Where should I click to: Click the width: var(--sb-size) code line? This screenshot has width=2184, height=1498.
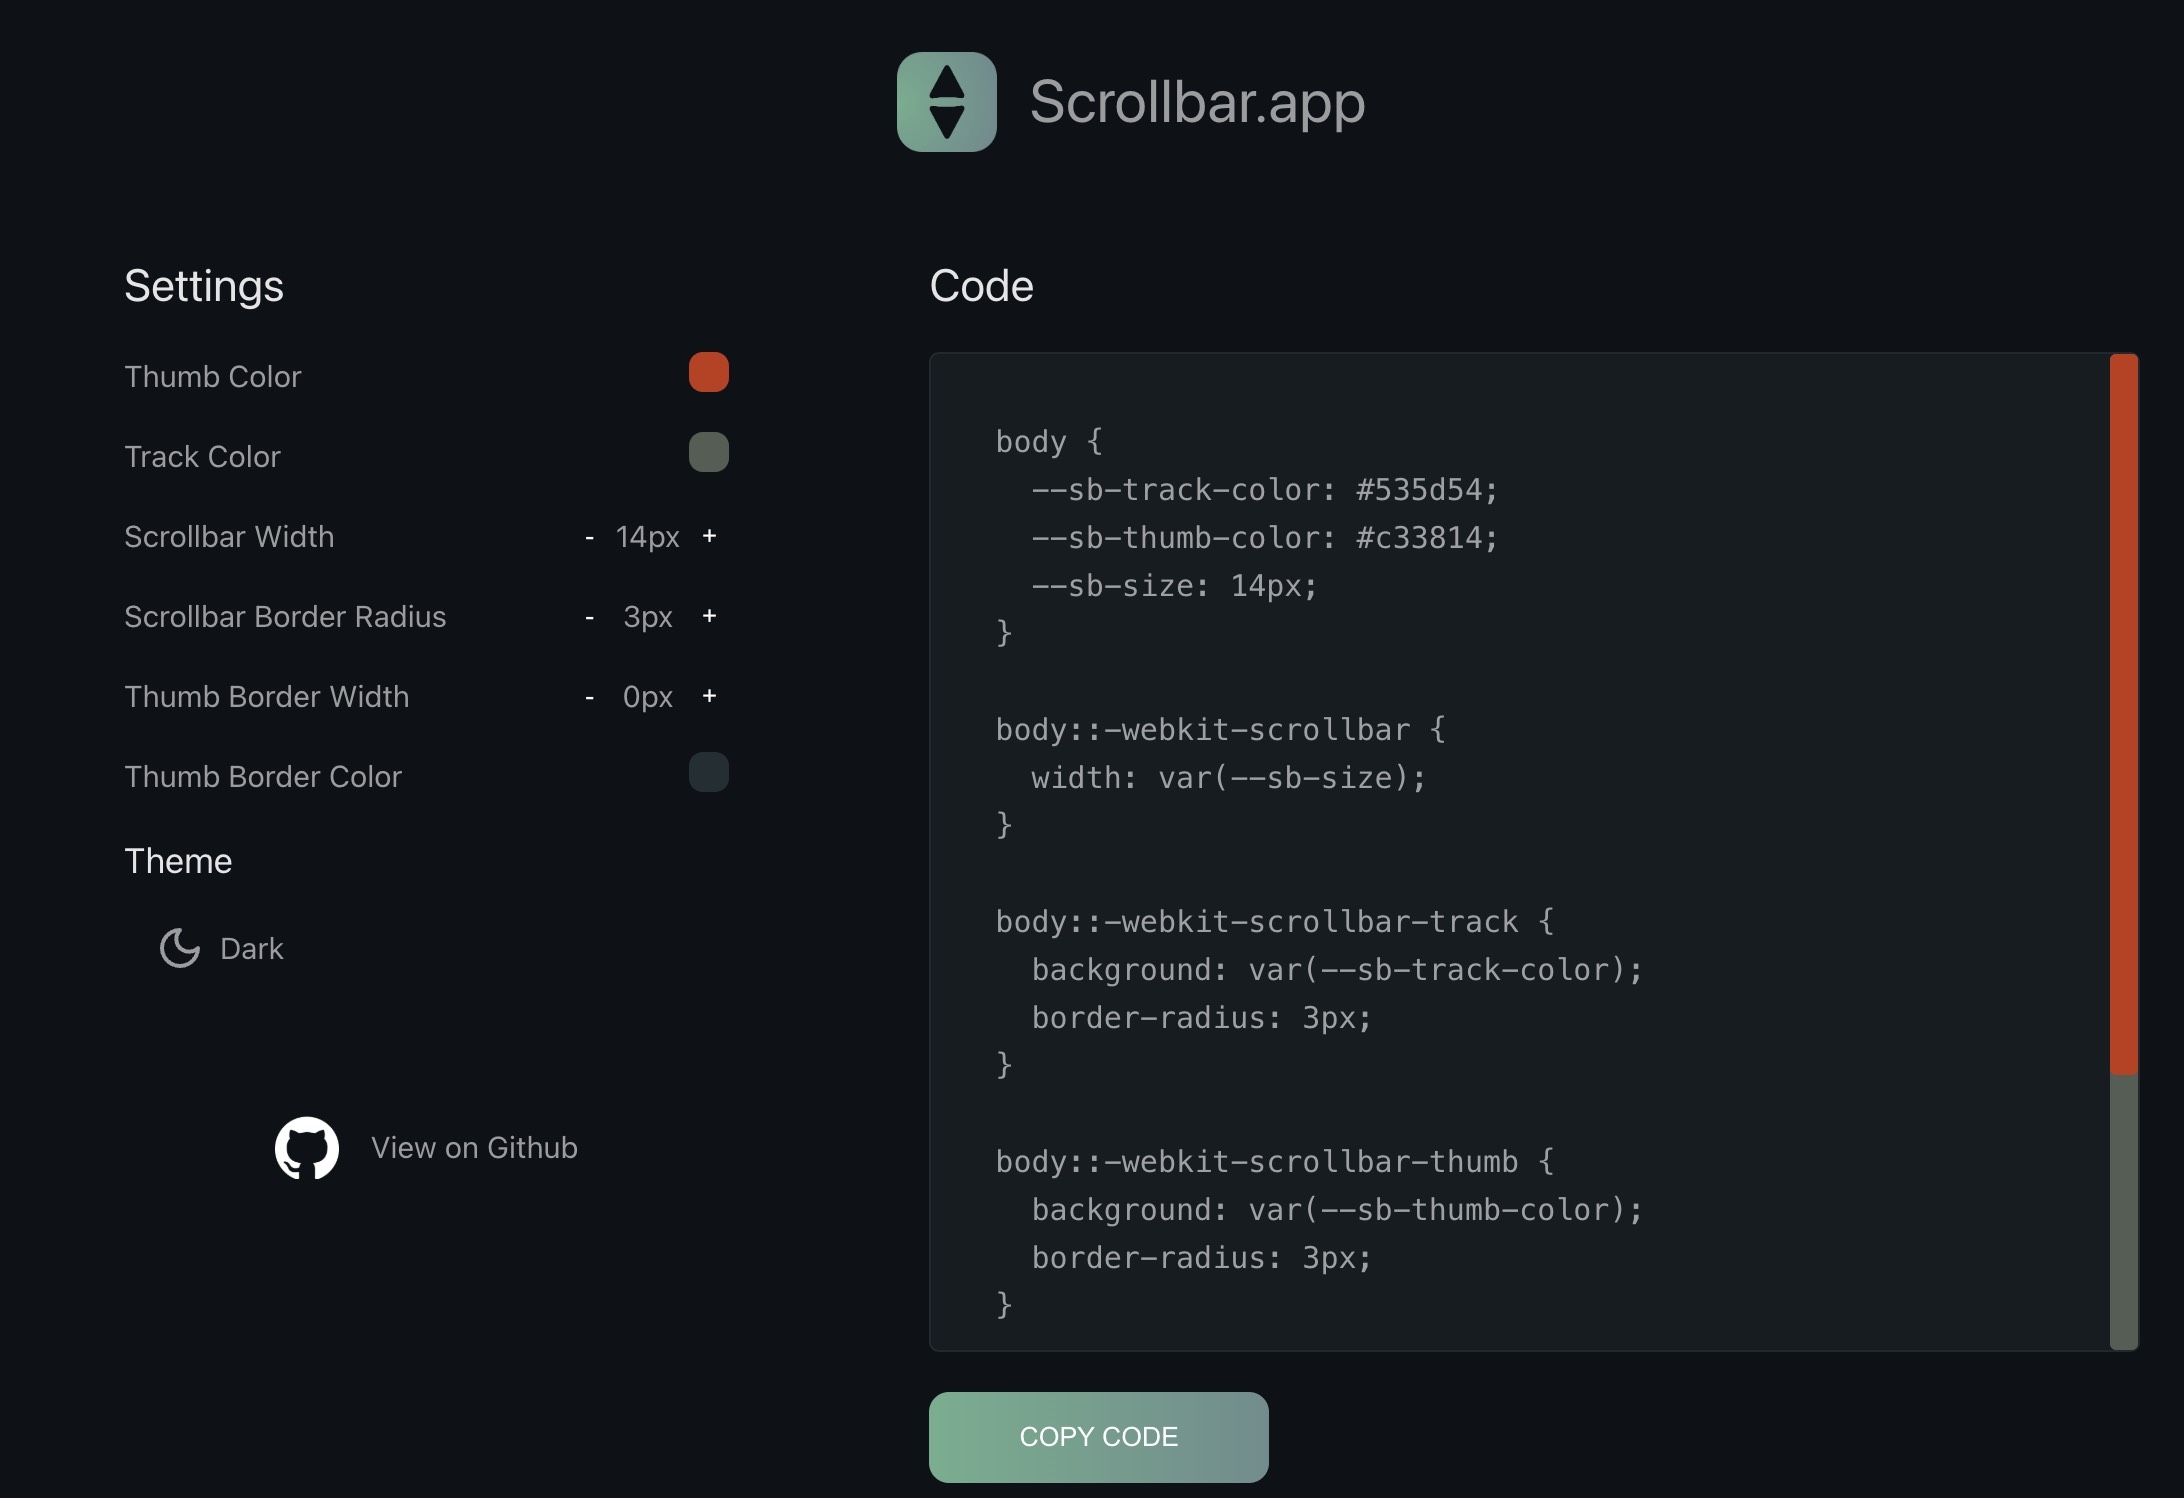[x=1229, y=778]
